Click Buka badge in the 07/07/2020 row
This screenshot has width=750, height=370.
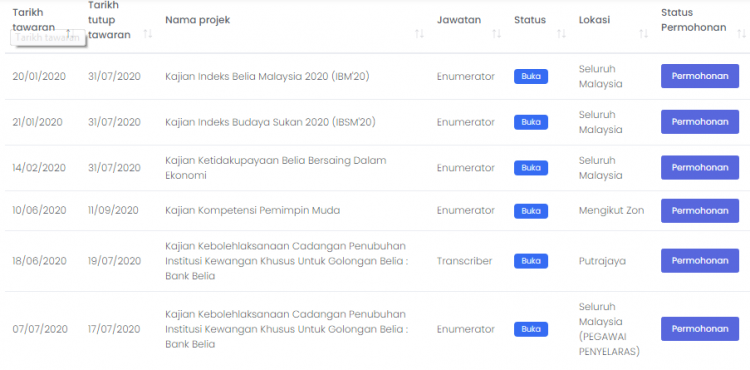pos(531,329)
